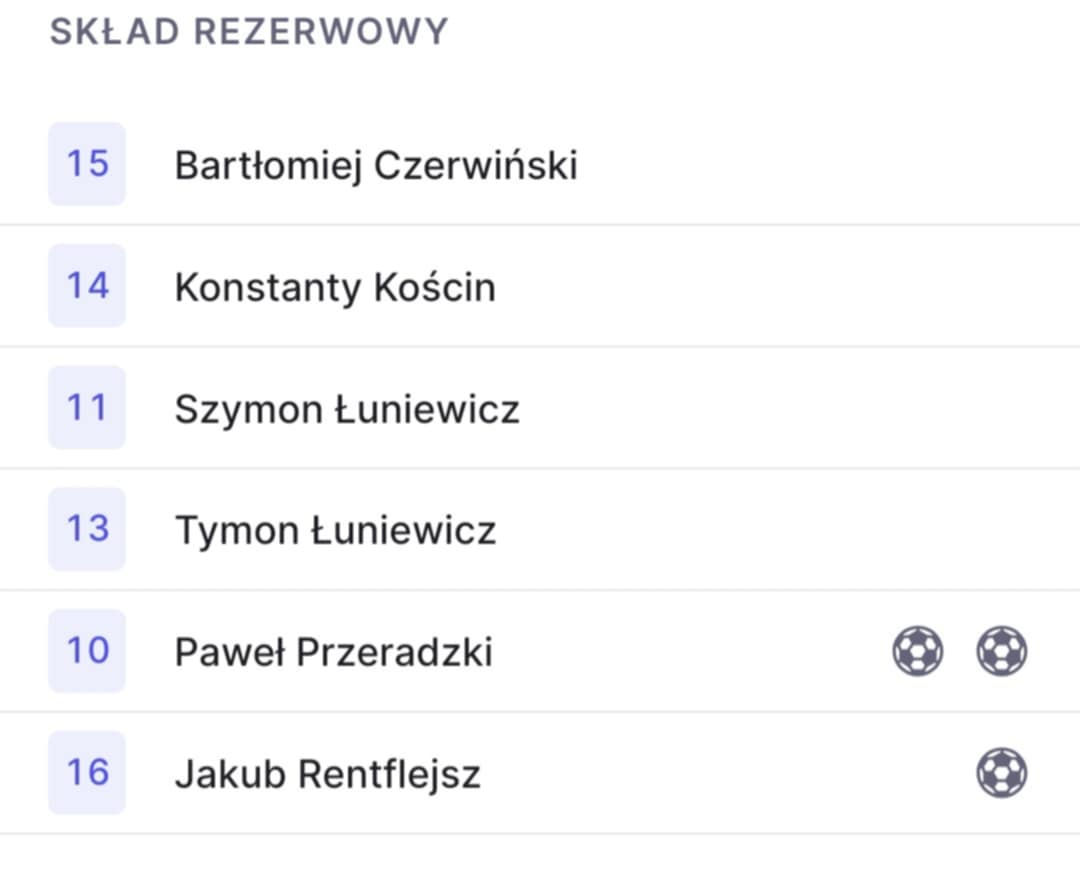Open player Jakub Rentflejsz
Viewport: 1080px width, 872px height.
pyautogui.click(x=328, y=774)
